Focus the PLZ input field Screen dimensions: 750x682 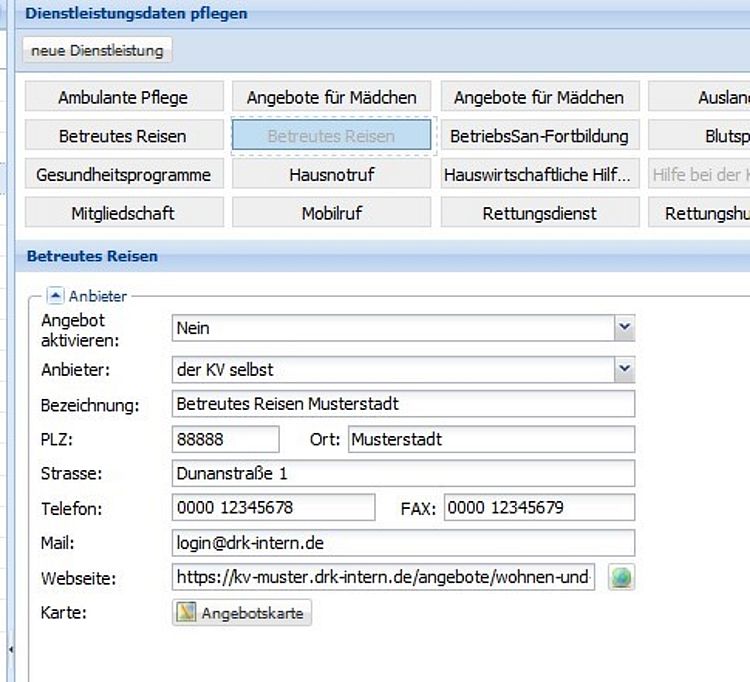click(225, 439)
